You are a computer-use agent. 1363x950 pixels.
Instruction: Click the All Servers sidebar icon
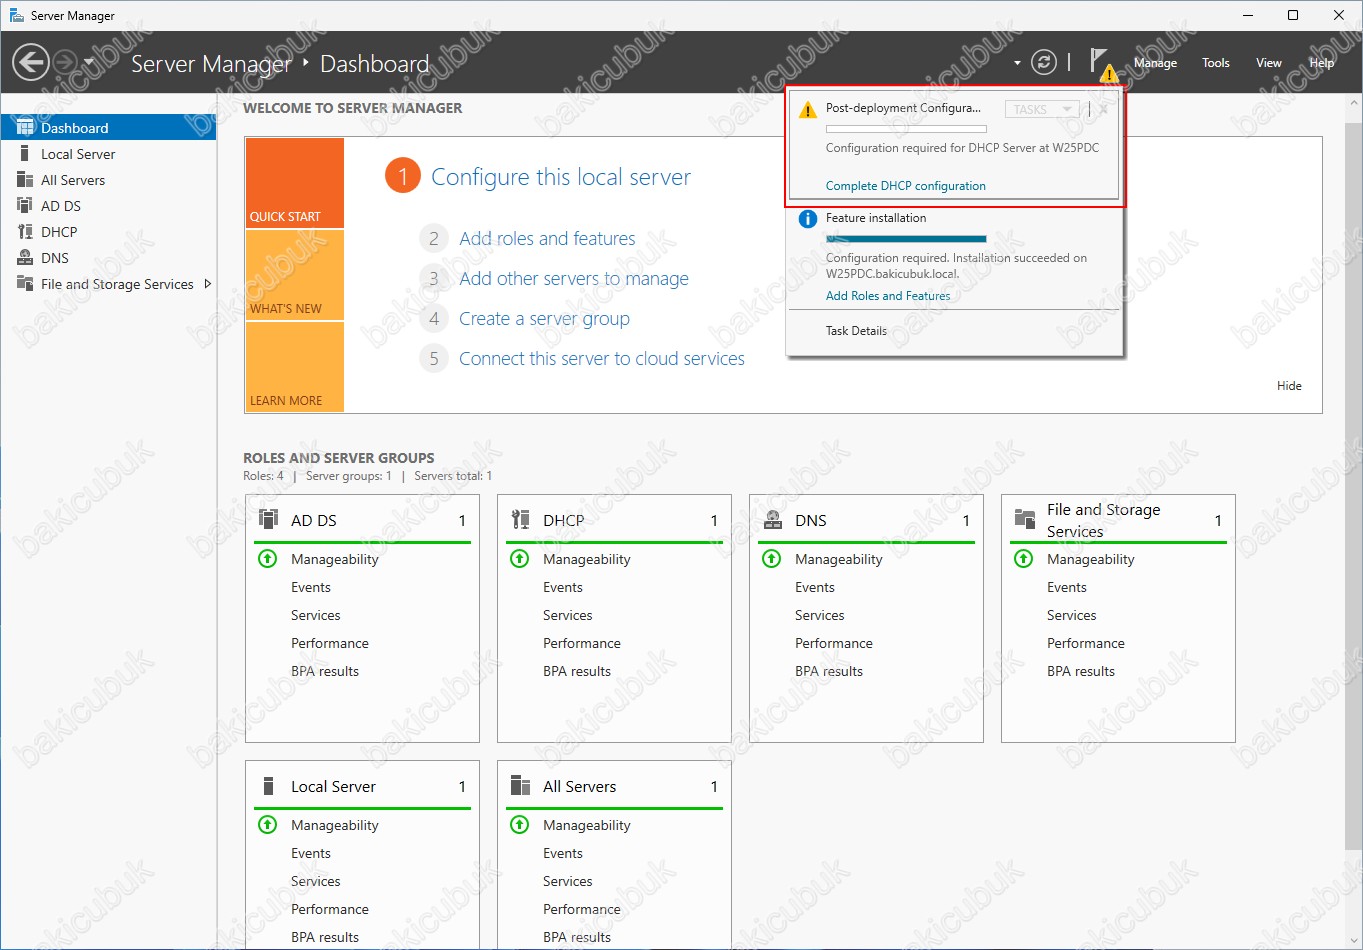pos(25,179)
